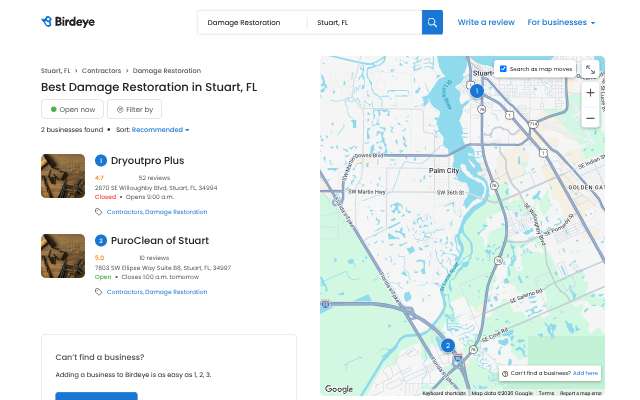Focus the Stuart, FL location field
640x400 pixels.
364,22
